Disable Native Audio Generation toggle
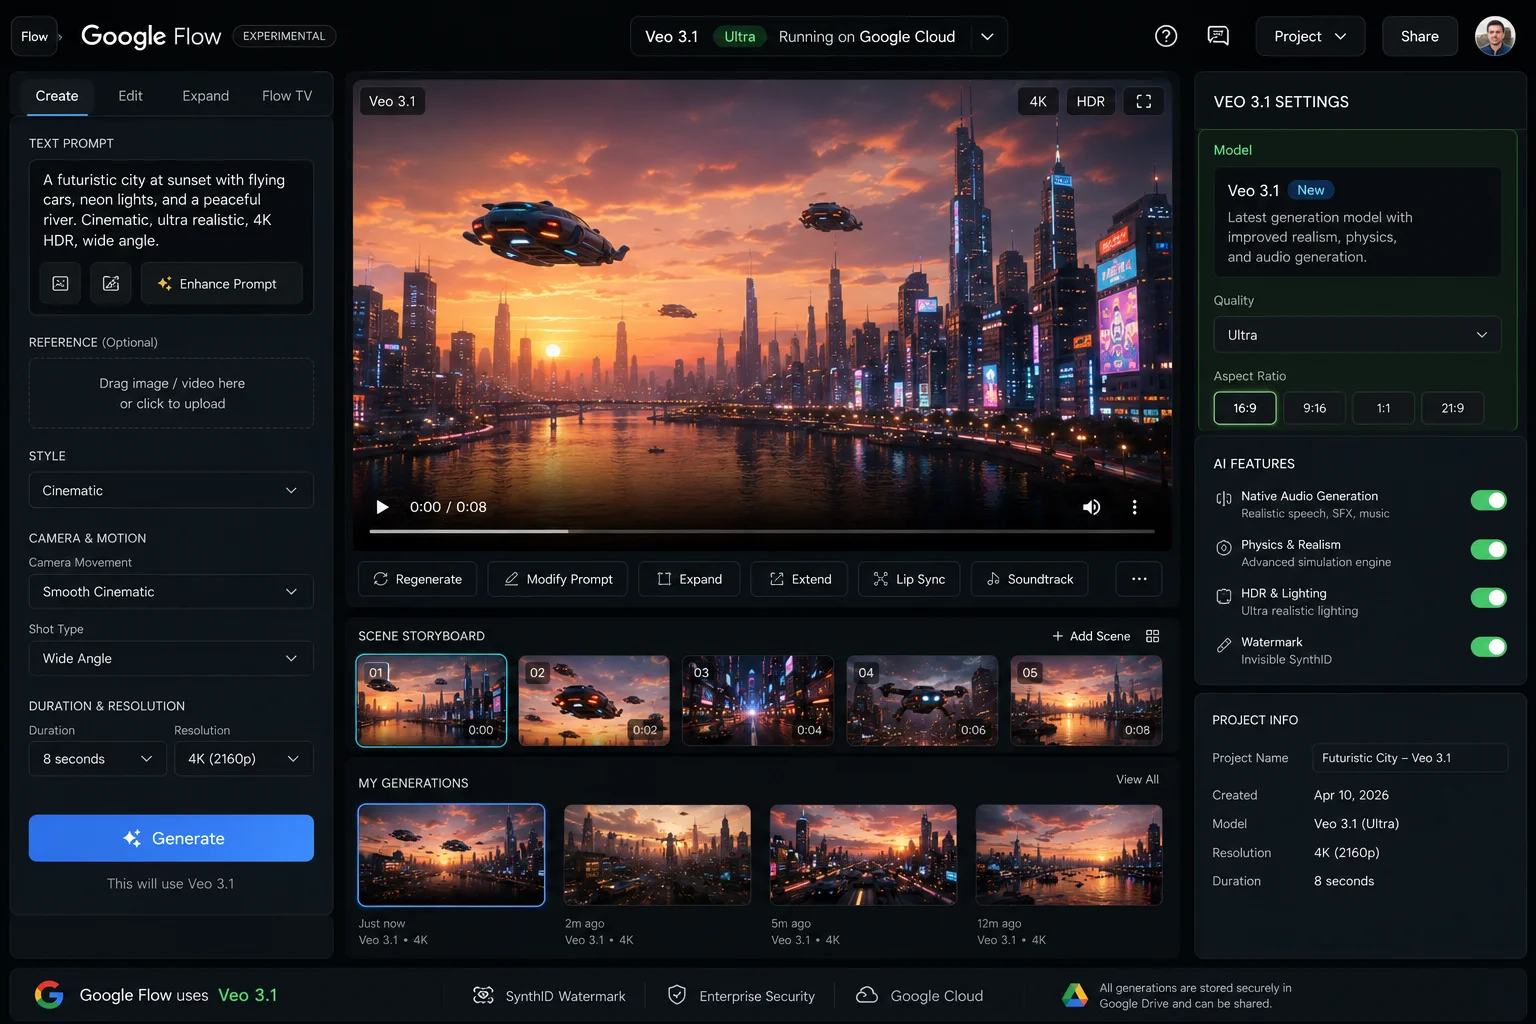The width and height of the screenshot is (1536, 1024). 1488,500
